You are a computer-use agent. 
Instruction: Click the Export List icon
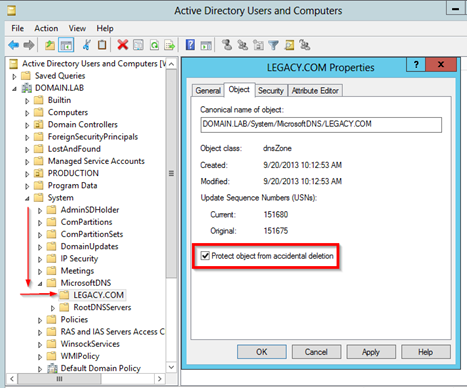click(x=170, y=45)
